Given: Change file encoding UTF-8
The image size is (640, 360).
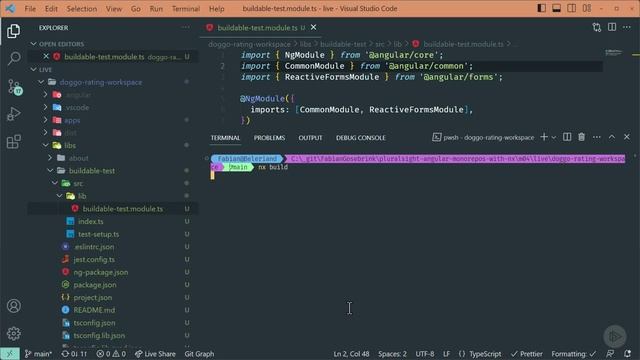Looking at the screenshot, I should (x=425, y=354).
